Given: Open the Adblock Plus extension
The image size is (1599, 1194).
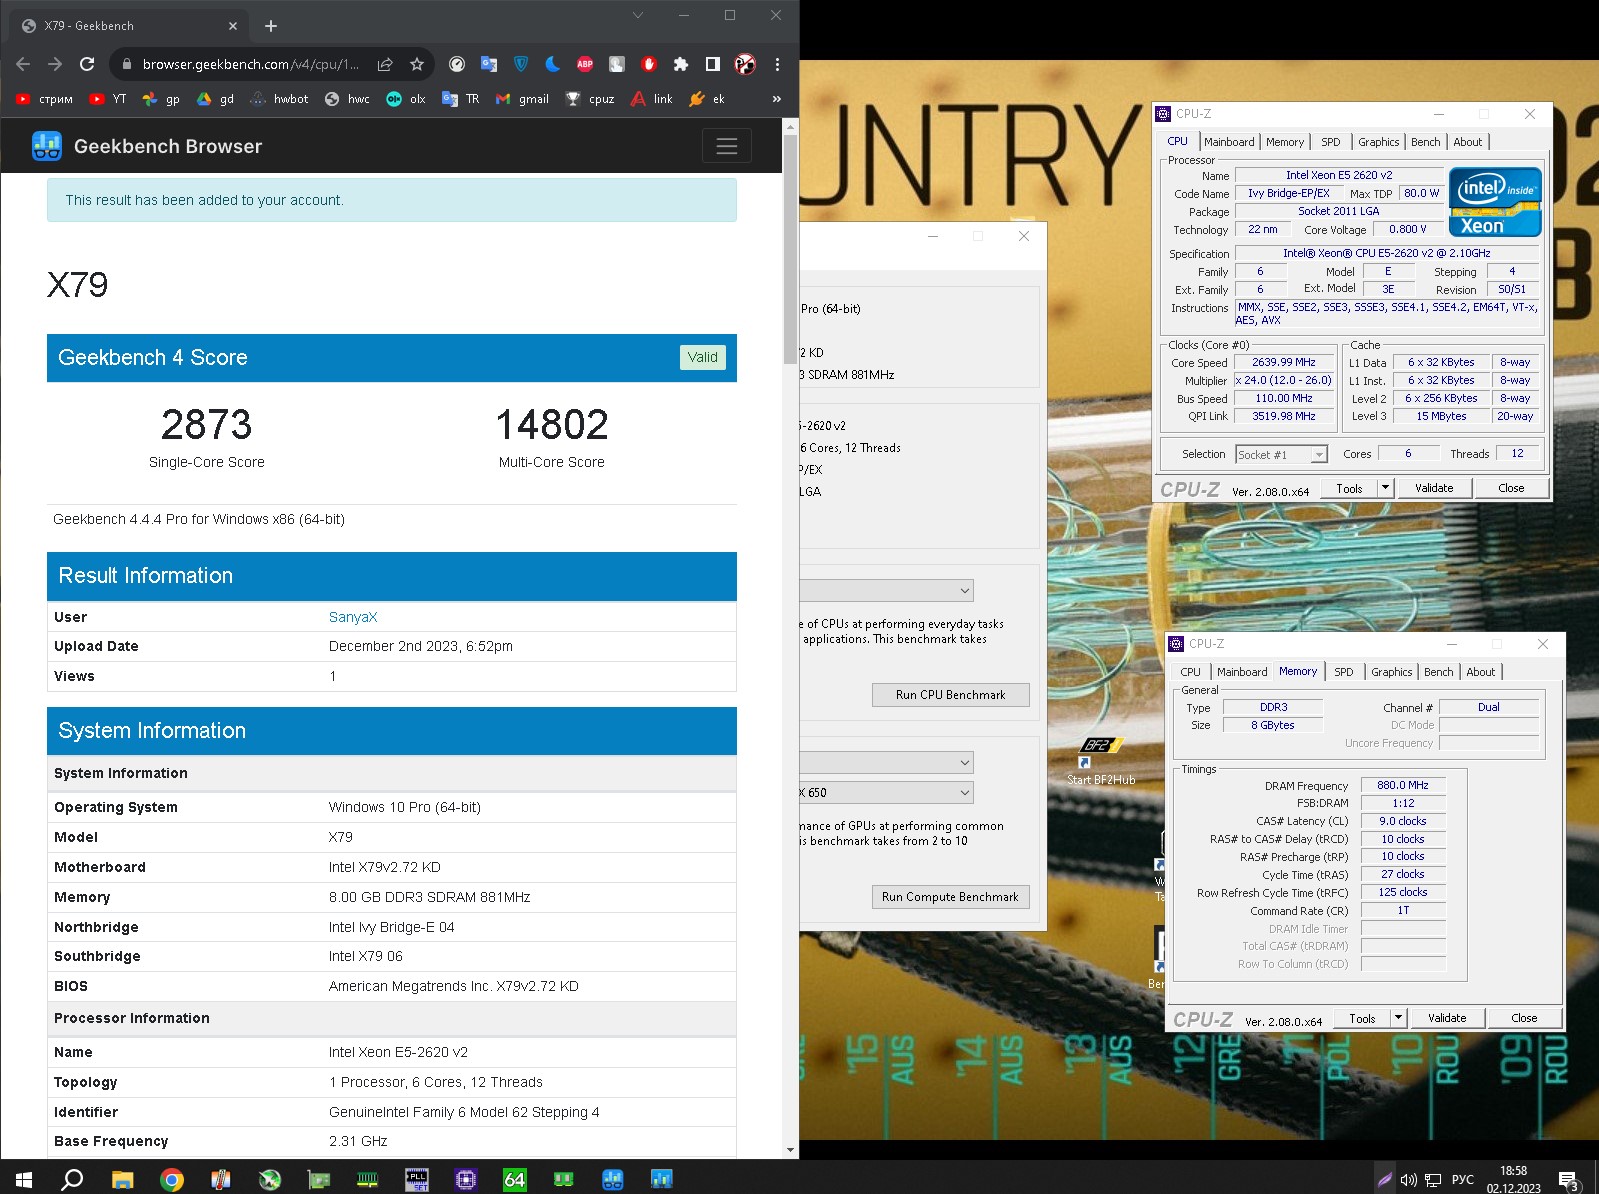Looking at the screenshot, I should pos(585,64).
